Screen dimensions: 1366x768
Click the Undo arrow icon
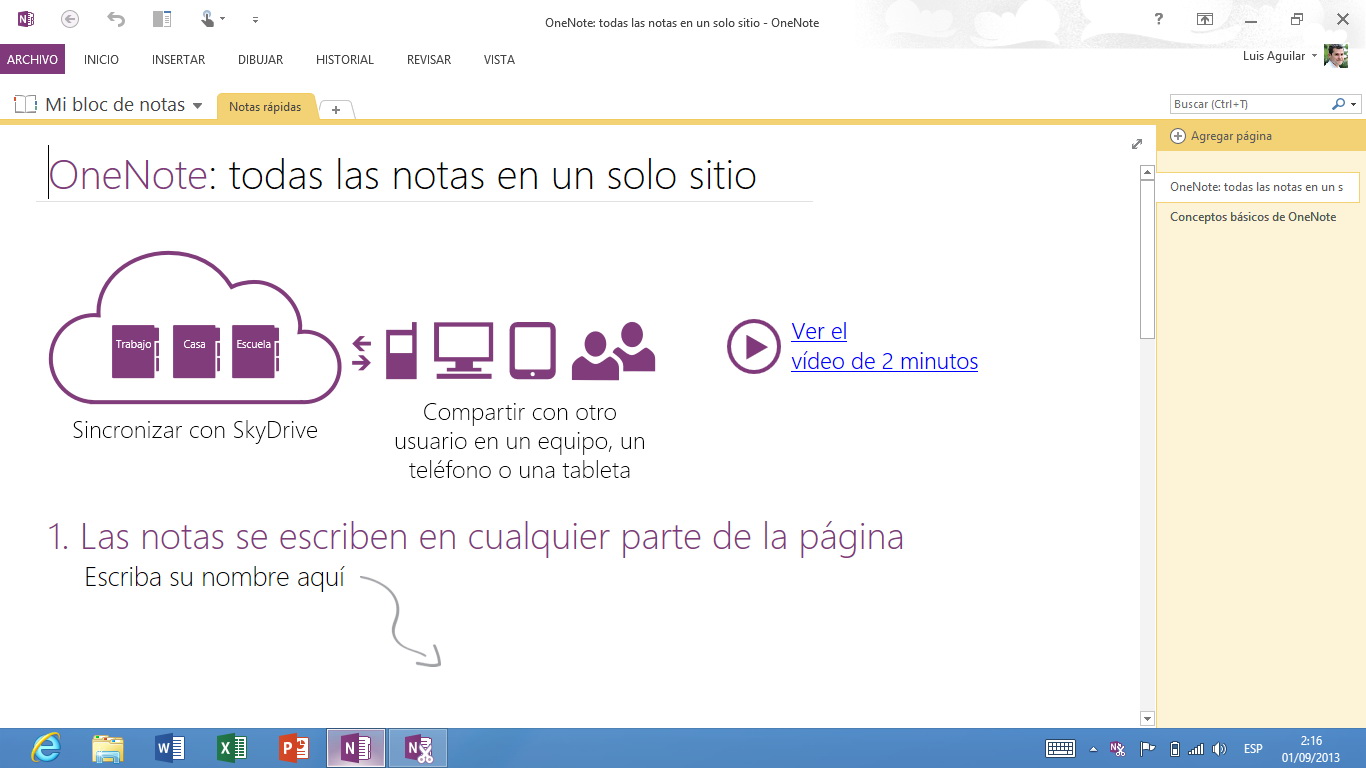[116, 19]
